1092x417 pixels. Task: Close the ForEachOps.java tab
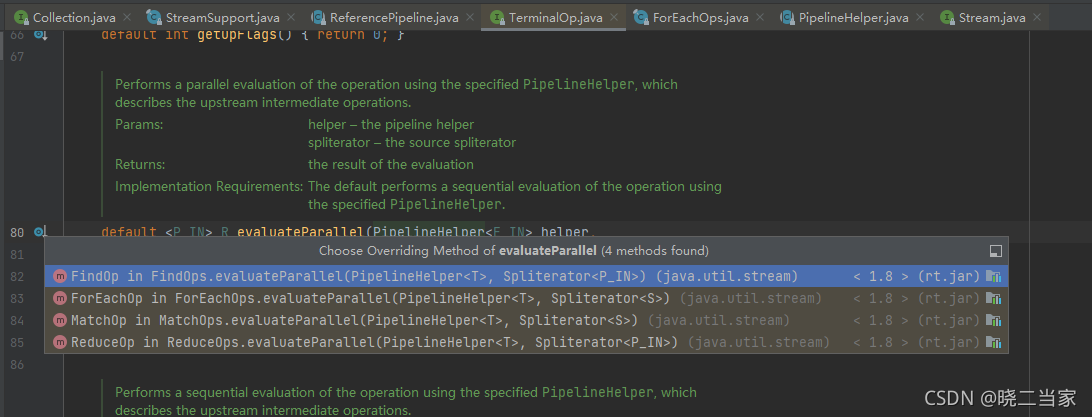coord(760,17)
